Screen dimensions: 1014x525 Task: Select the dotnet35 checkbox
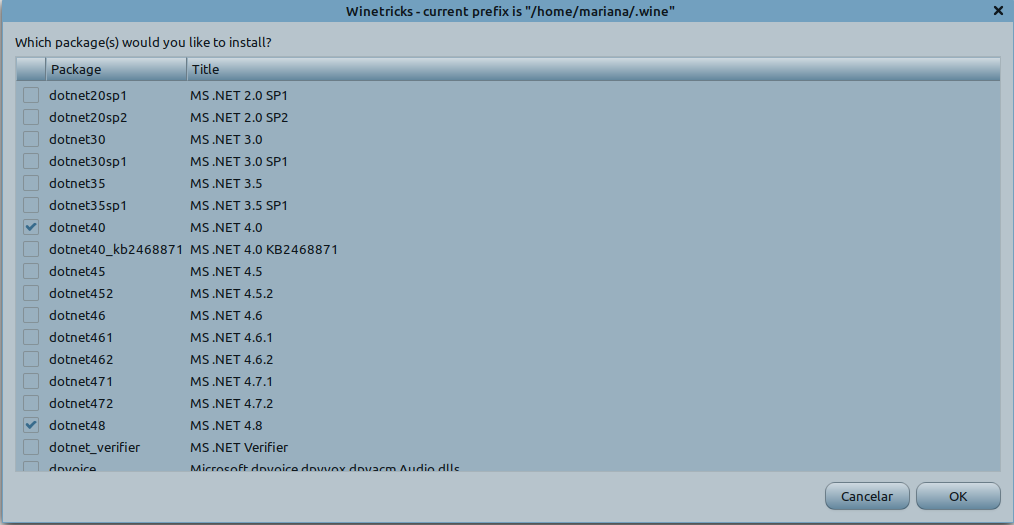(x=31, y=184)
